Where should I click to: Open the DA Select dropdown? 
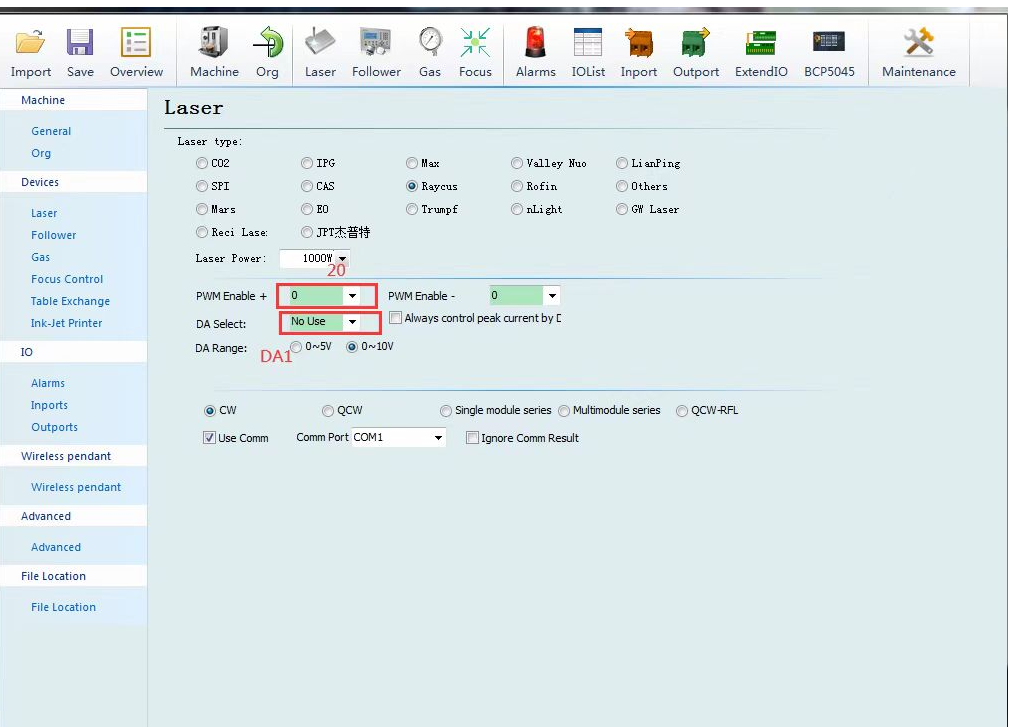(x=352, y=322)
